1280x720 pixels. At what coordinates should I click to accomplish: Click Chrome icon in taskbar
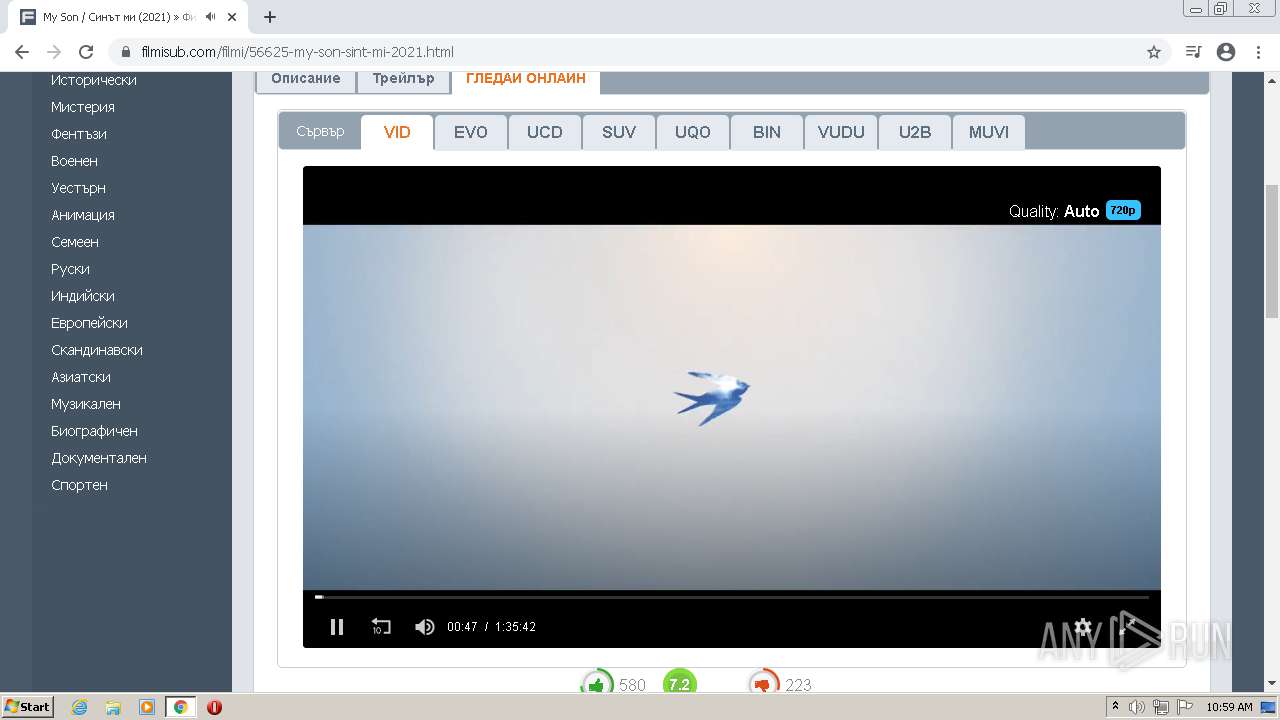tap(181, 707)
